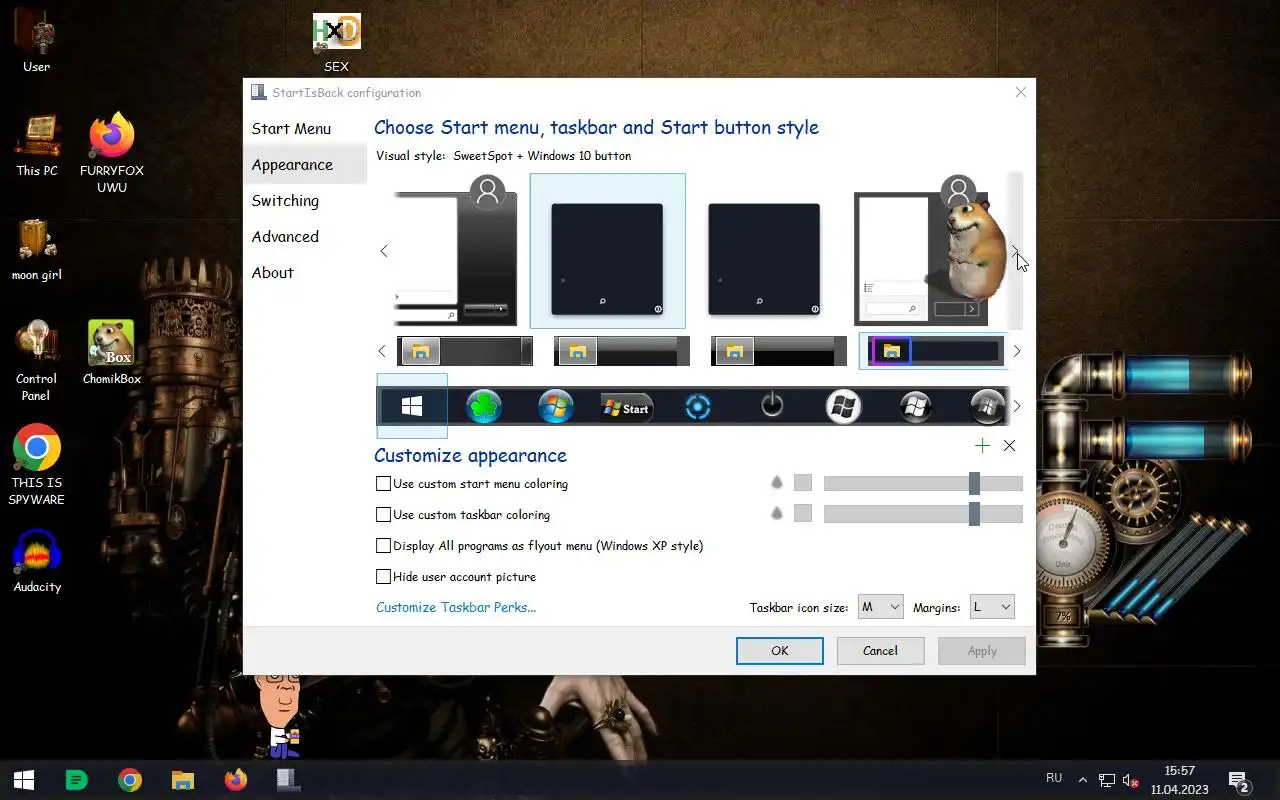The height and width of the screenshot is (800, 1280).
Task: Show next start menu styles arrow
Action: pyautogui.click(x=1015, y=251)
